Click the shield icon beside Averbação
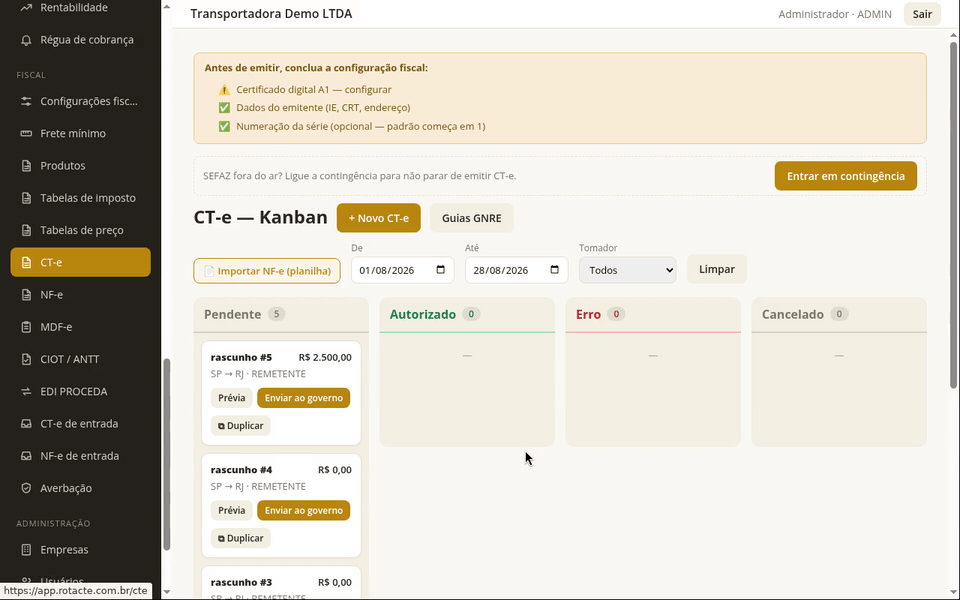The width and height of the screenshot is (960, 600). click(x=26, y=488)
